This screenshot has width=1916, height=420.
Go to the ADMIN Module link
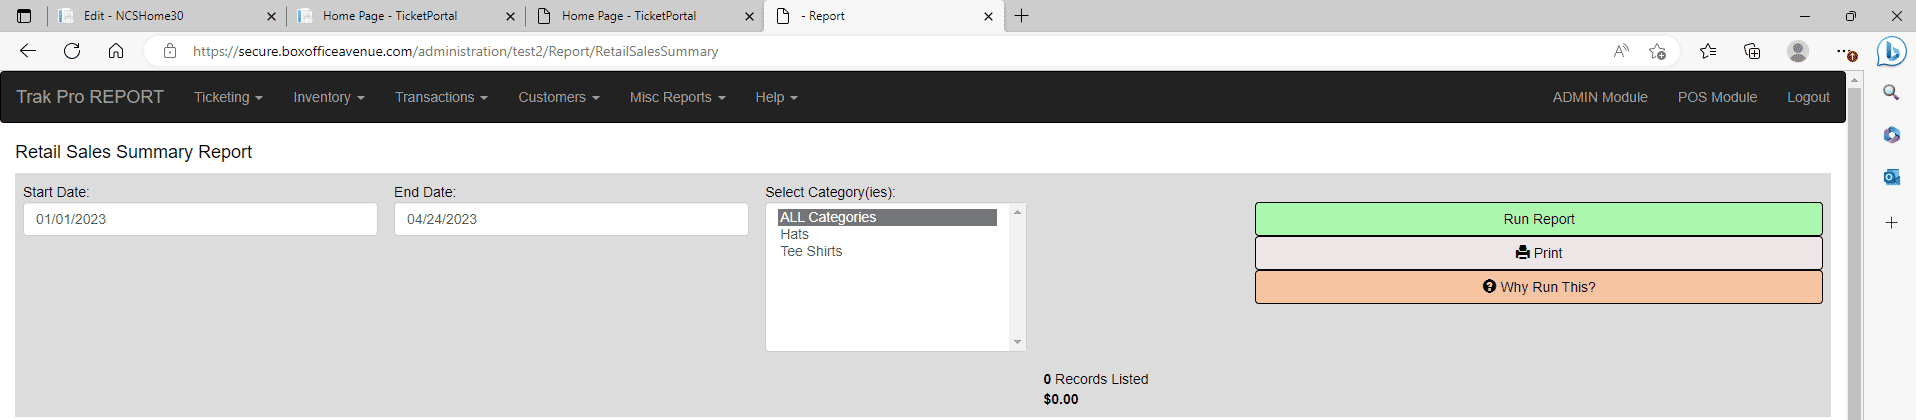pos(1600,97)
